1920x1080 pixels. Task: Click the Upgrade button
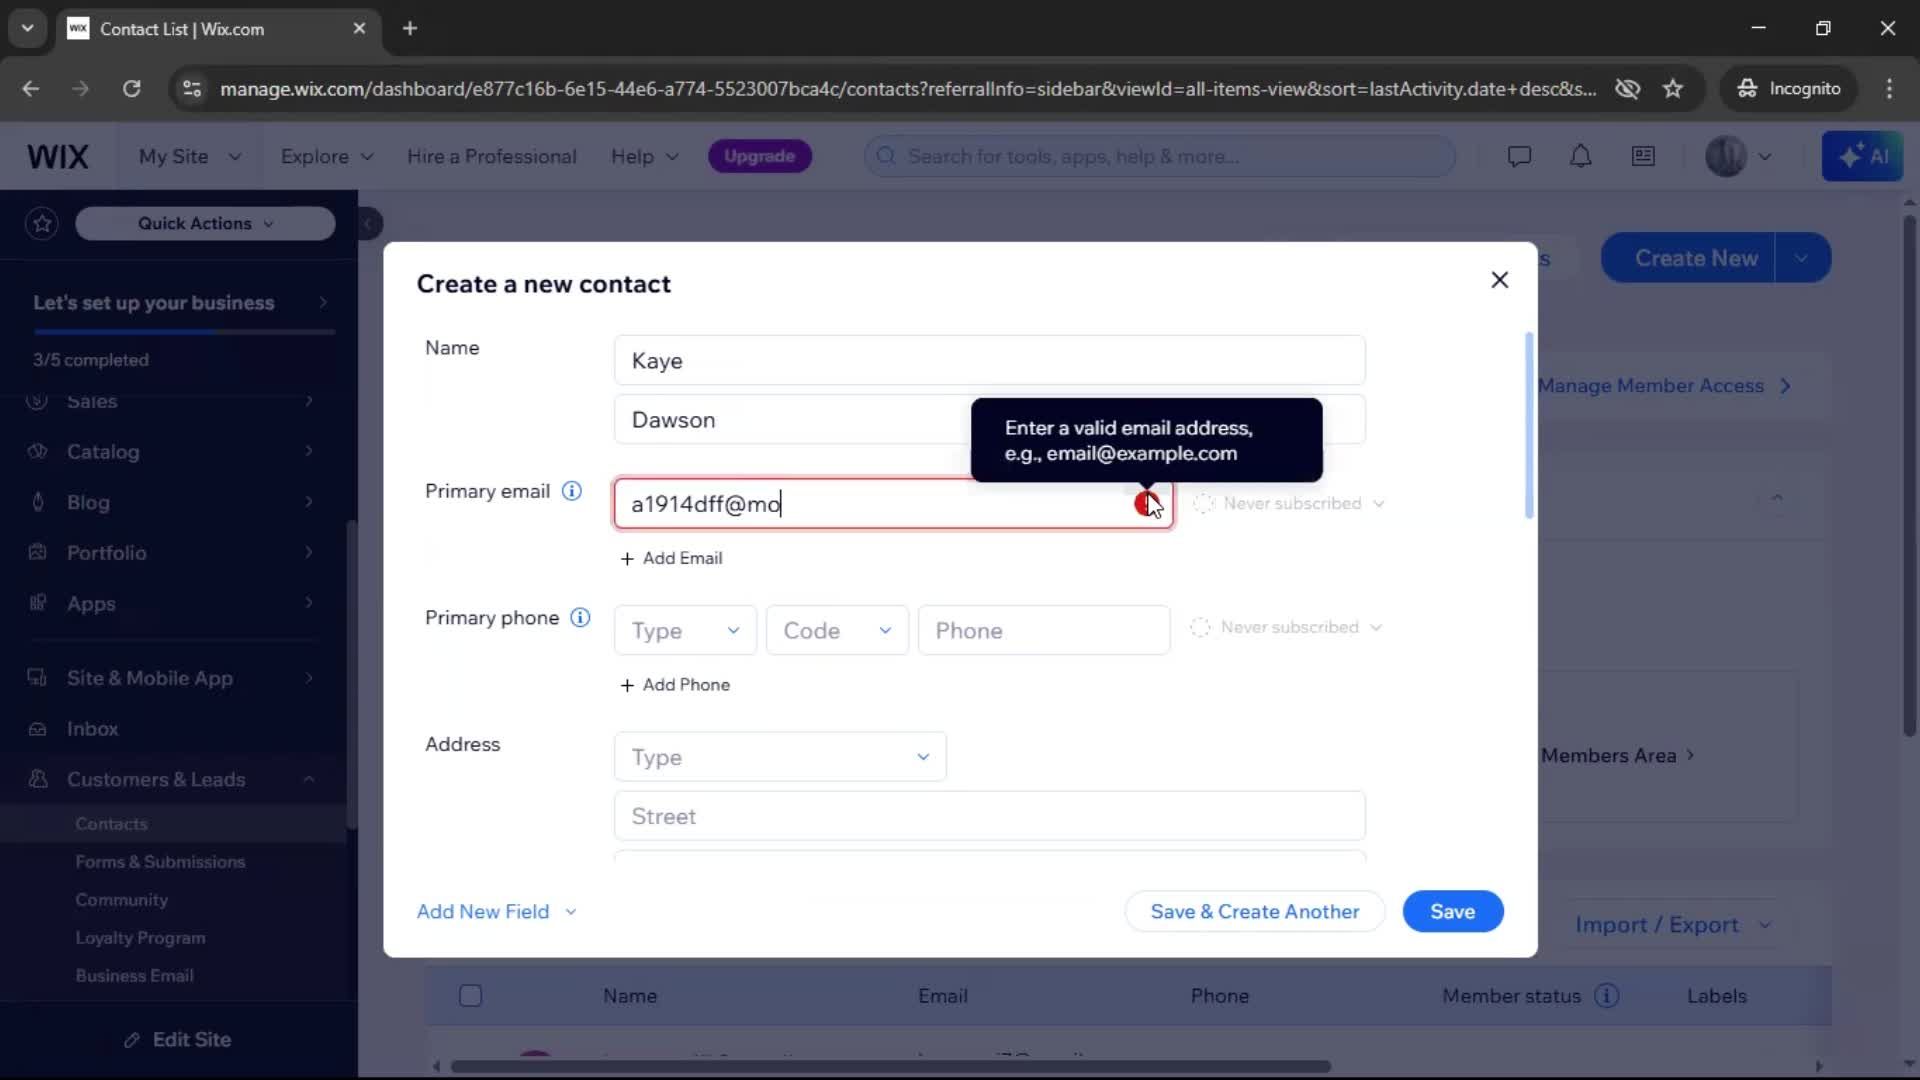759,157
